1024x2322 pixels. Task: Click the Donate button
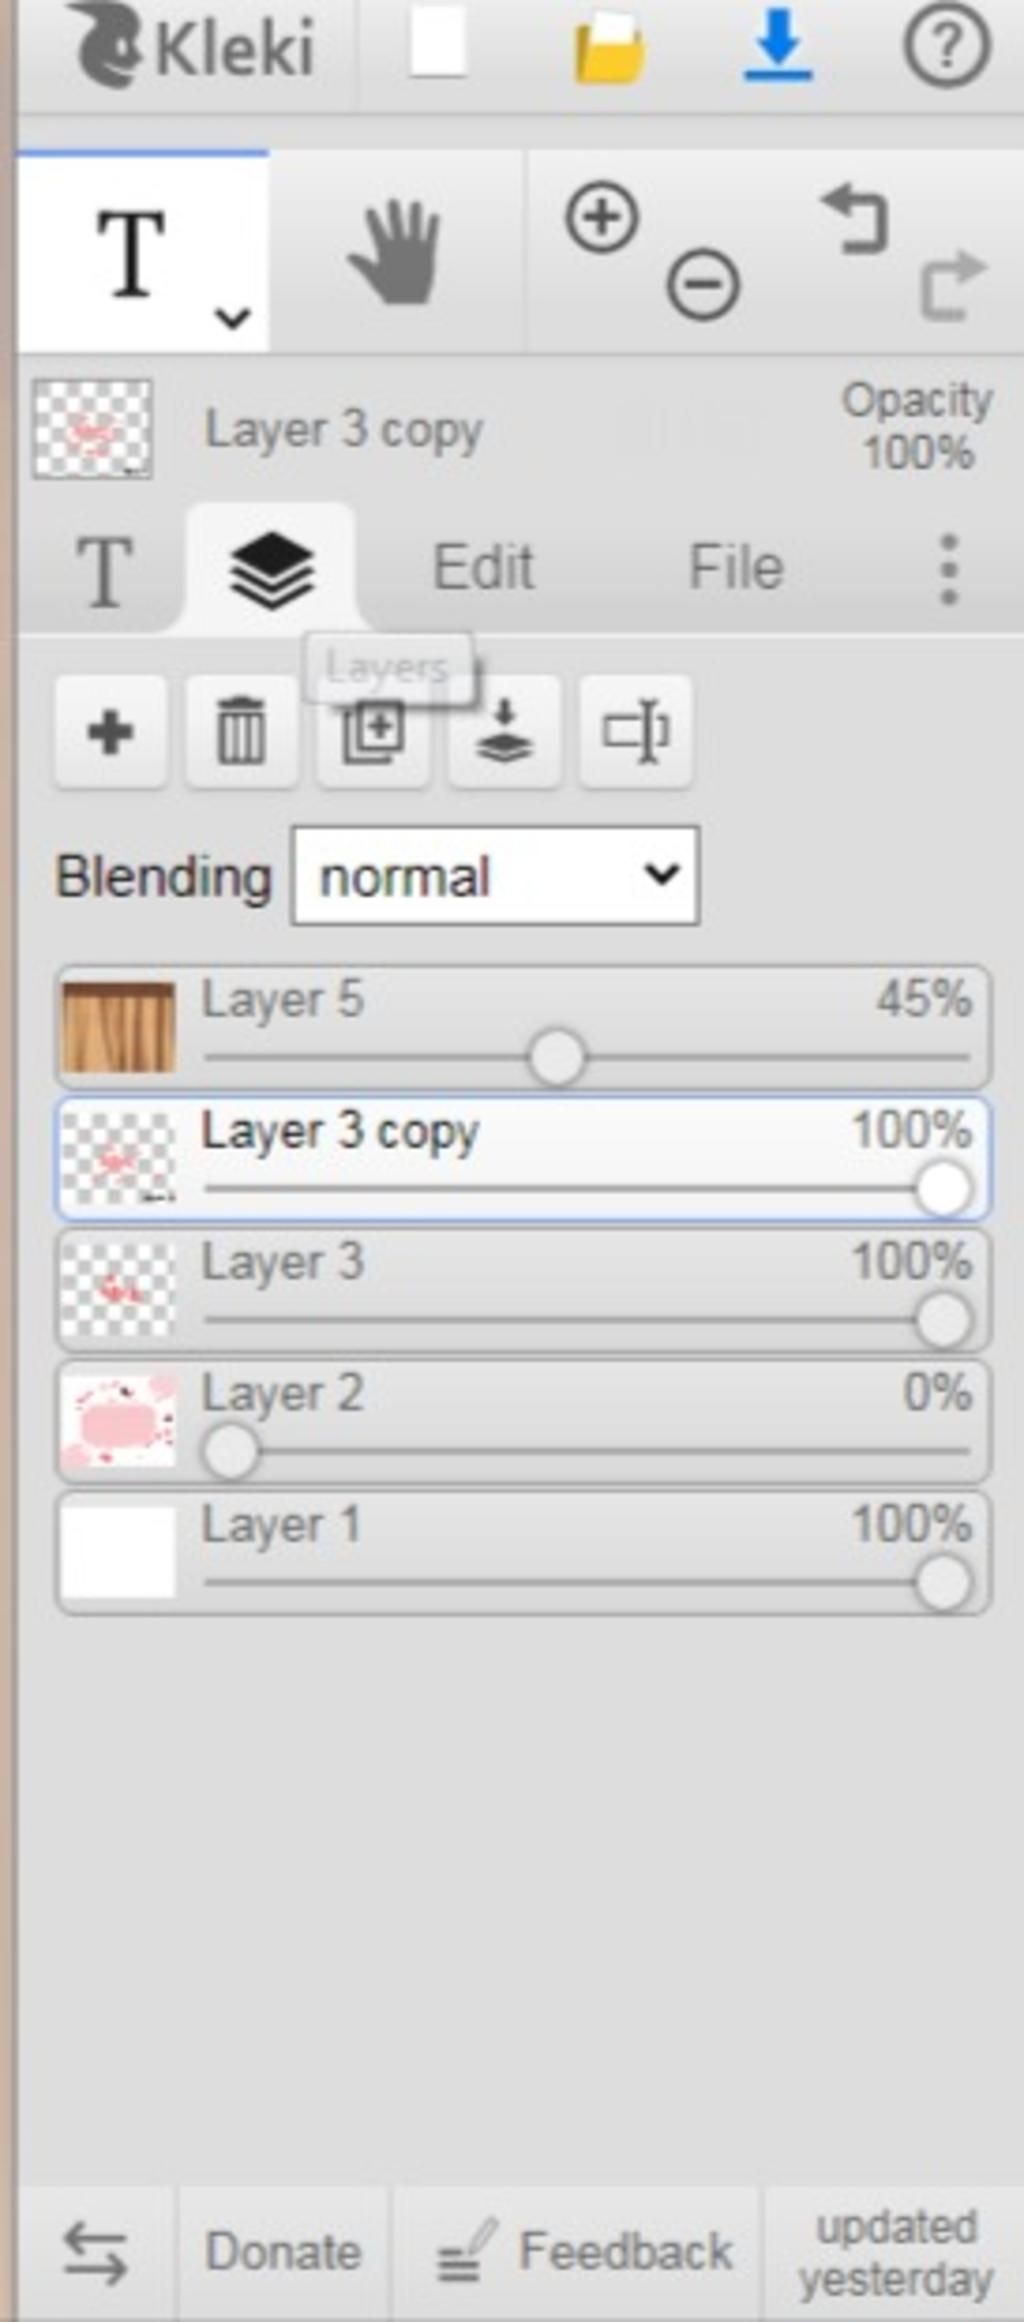click(283, 2252)
